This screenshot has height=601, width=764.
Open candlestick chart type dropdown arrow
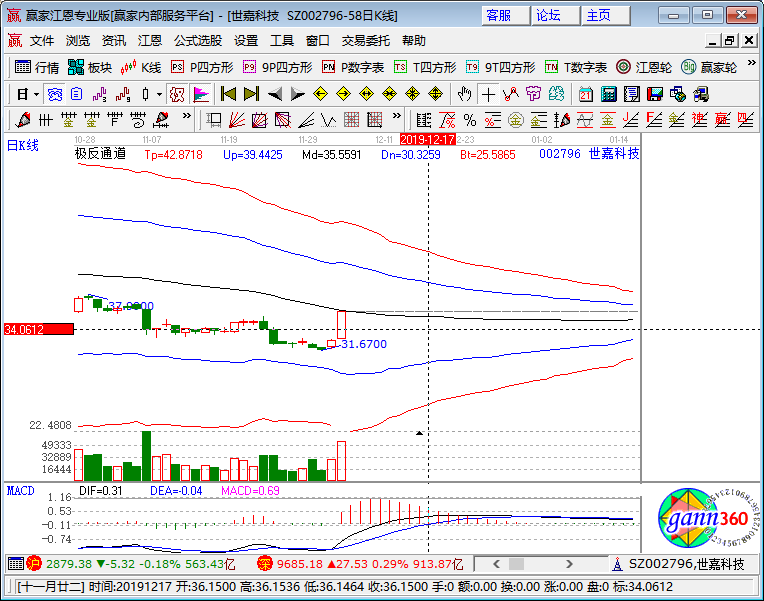159,94
